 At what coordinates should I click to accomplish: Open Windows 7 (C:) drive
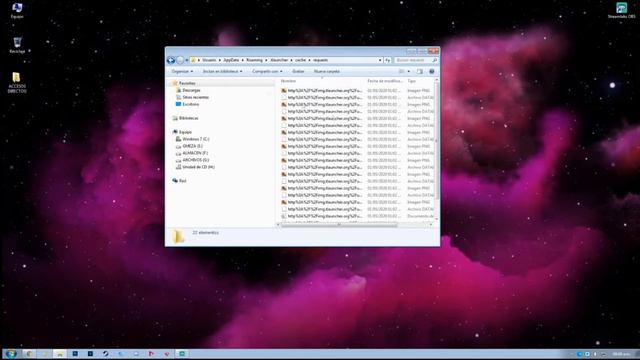pyautogui.click(x=196, y=139)
